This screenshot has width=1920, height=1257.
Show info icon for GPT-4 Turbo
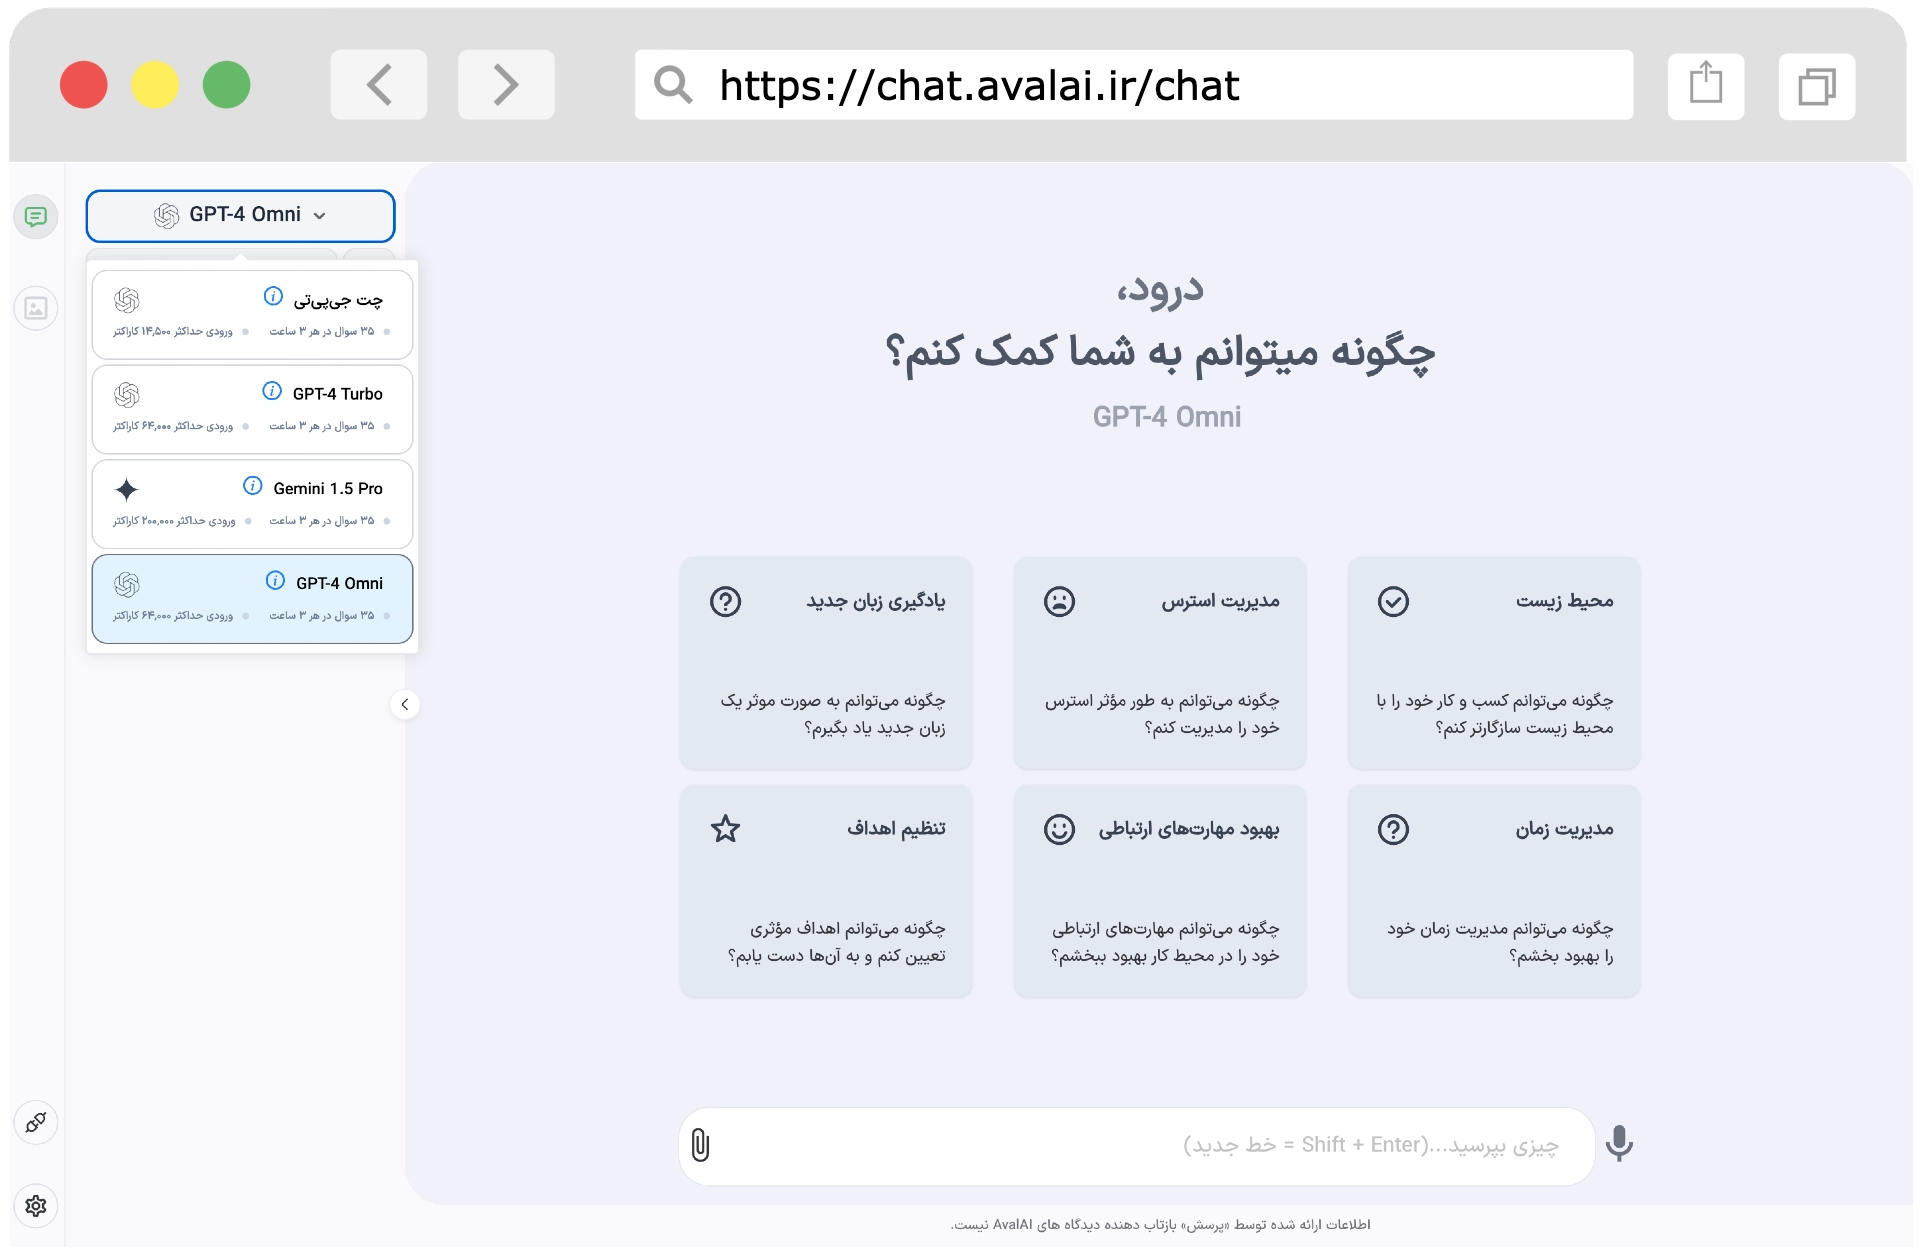272,391
